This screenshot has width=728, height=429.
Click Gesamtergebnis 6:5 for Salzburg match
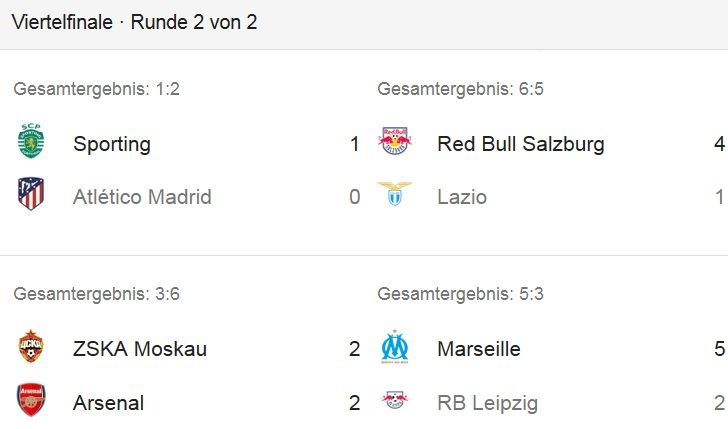(x=460, y=89)
